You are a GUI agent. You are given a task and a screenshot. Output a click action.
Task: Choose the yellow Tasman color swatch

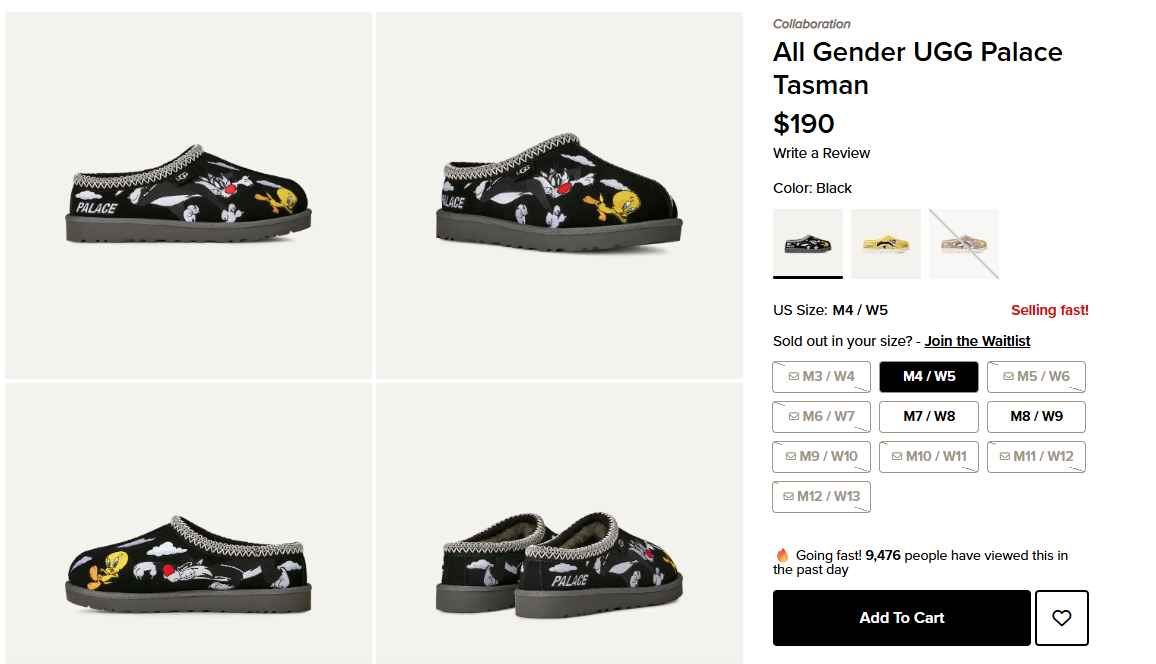coord(886,244)
